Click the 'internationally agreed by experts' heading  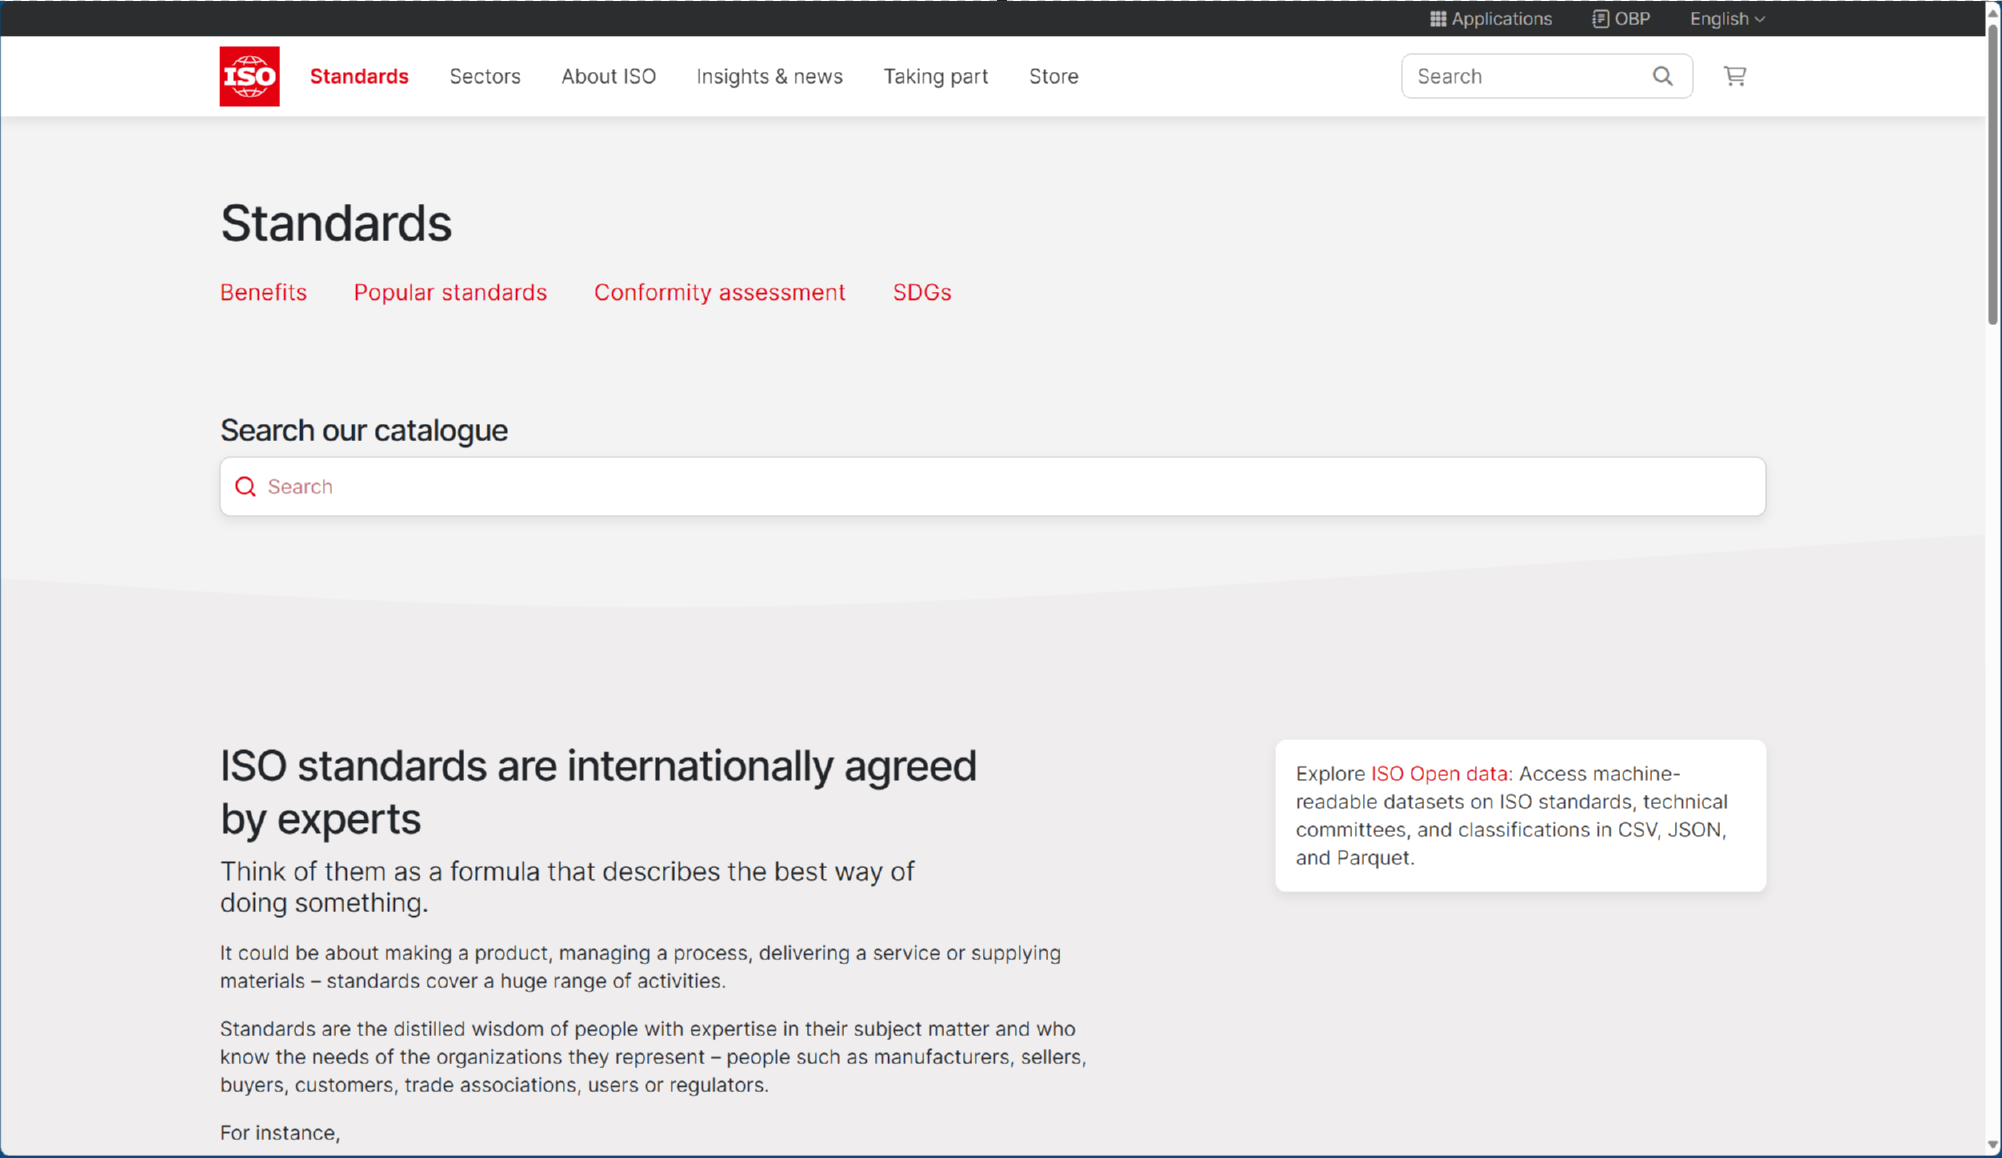598,792
